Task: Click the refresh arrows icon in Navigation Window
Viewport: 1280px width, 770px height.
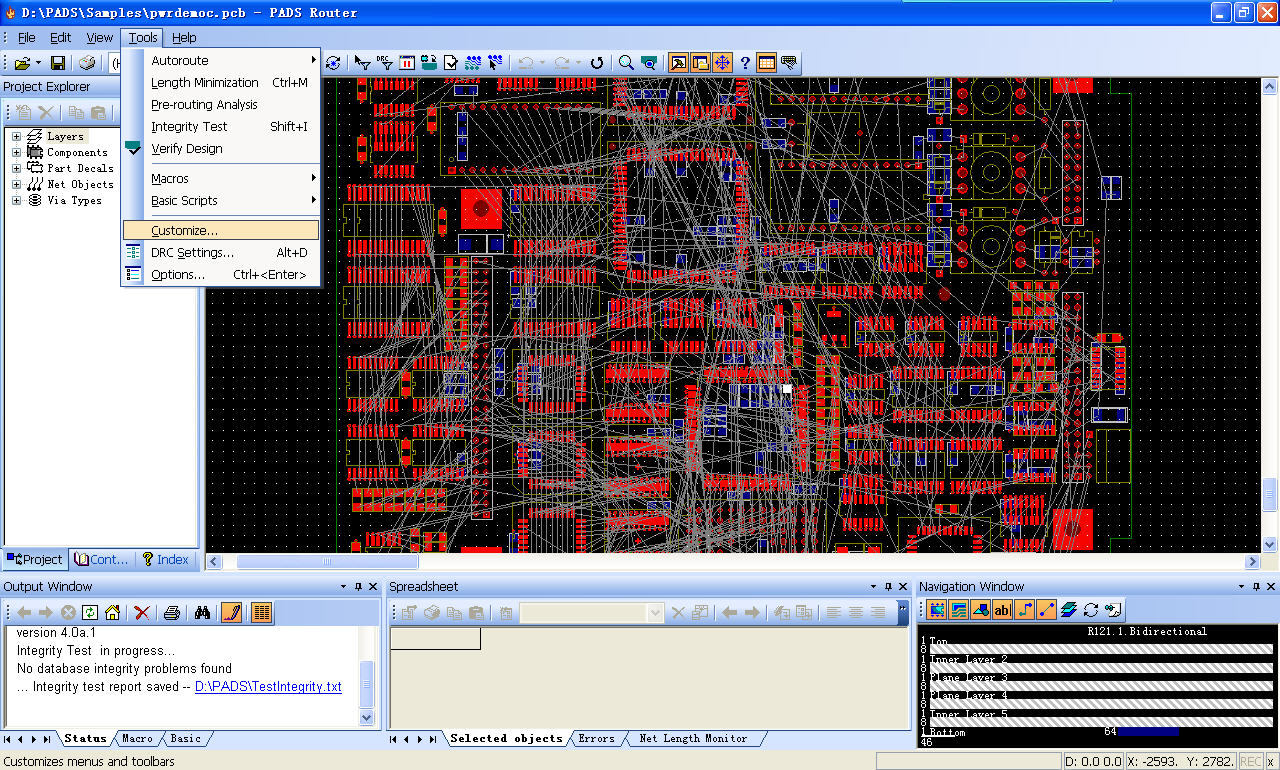Action: pos(1091,610)
